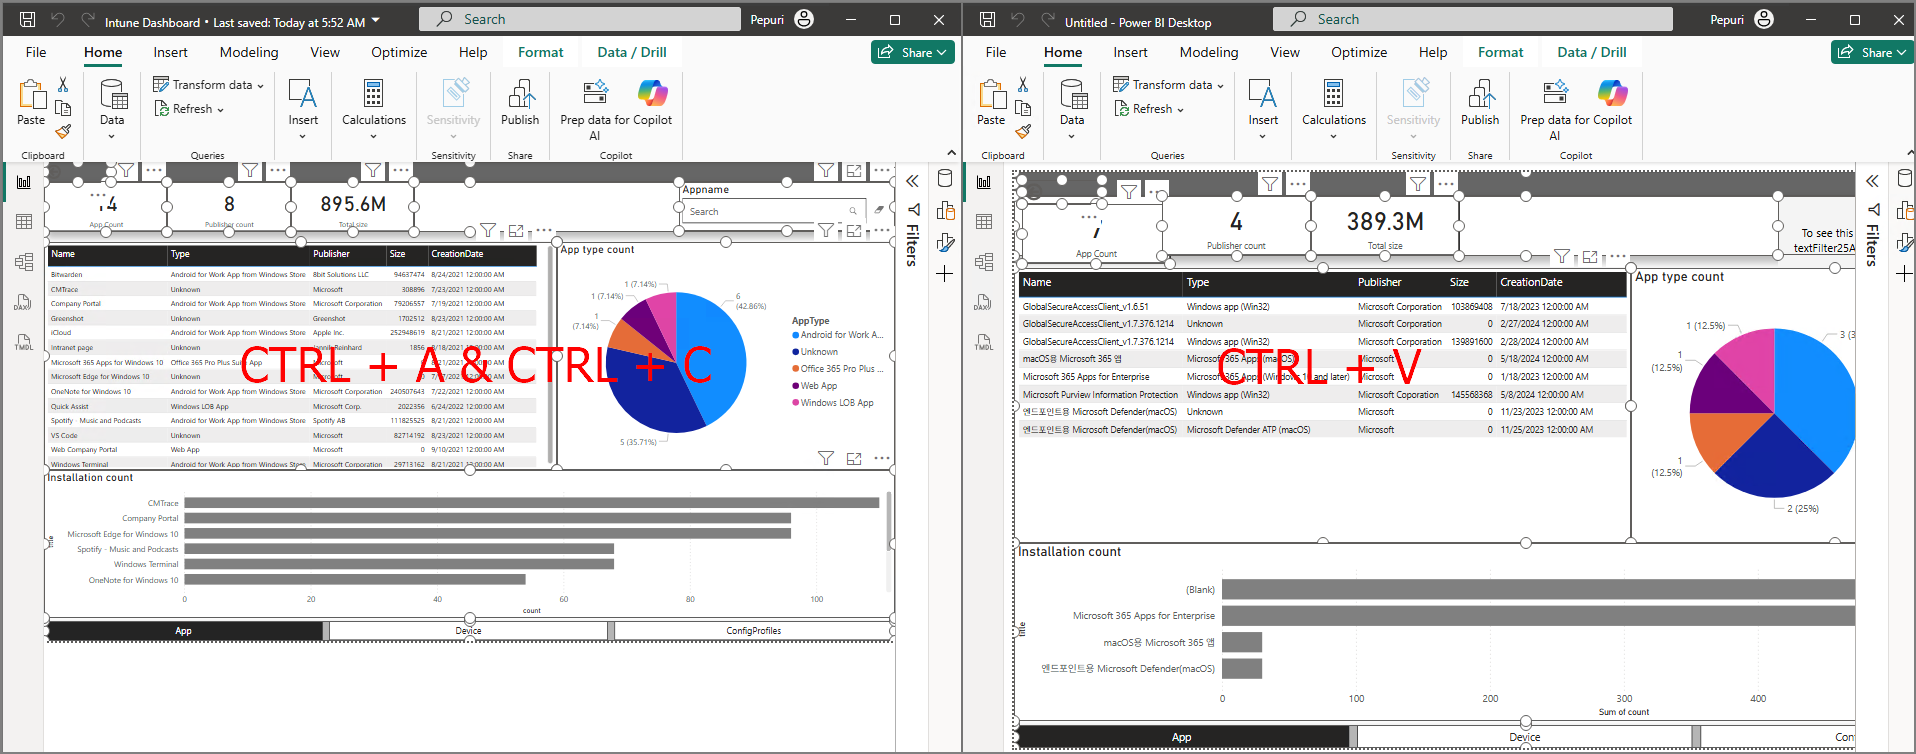This screenshot has width=1916, height=754.
Task: Expand Filters pane arrows in Untitled window
Action: point(1872,181)
